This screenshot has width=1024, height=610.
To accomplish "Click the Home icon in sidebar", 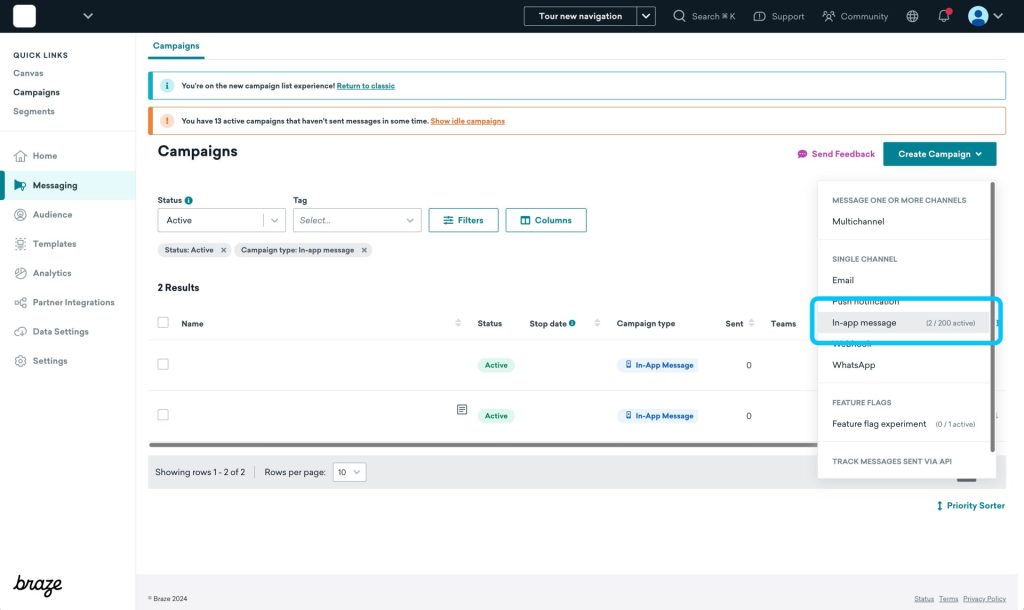I will [20, 156].
